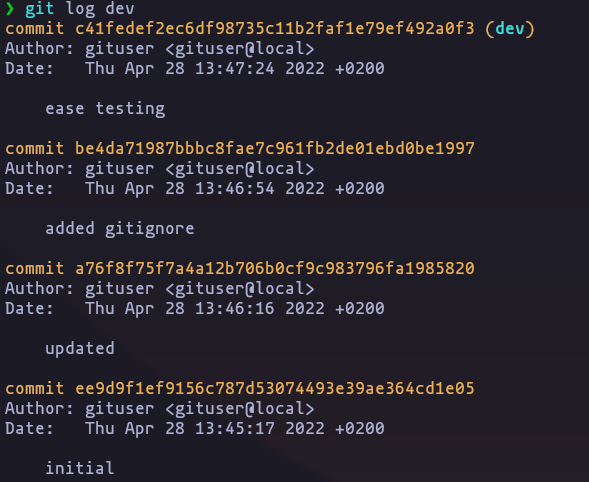Screen dimensions: 589x482
Task: Click the 'initial' commit message
Action: point(80,468)
